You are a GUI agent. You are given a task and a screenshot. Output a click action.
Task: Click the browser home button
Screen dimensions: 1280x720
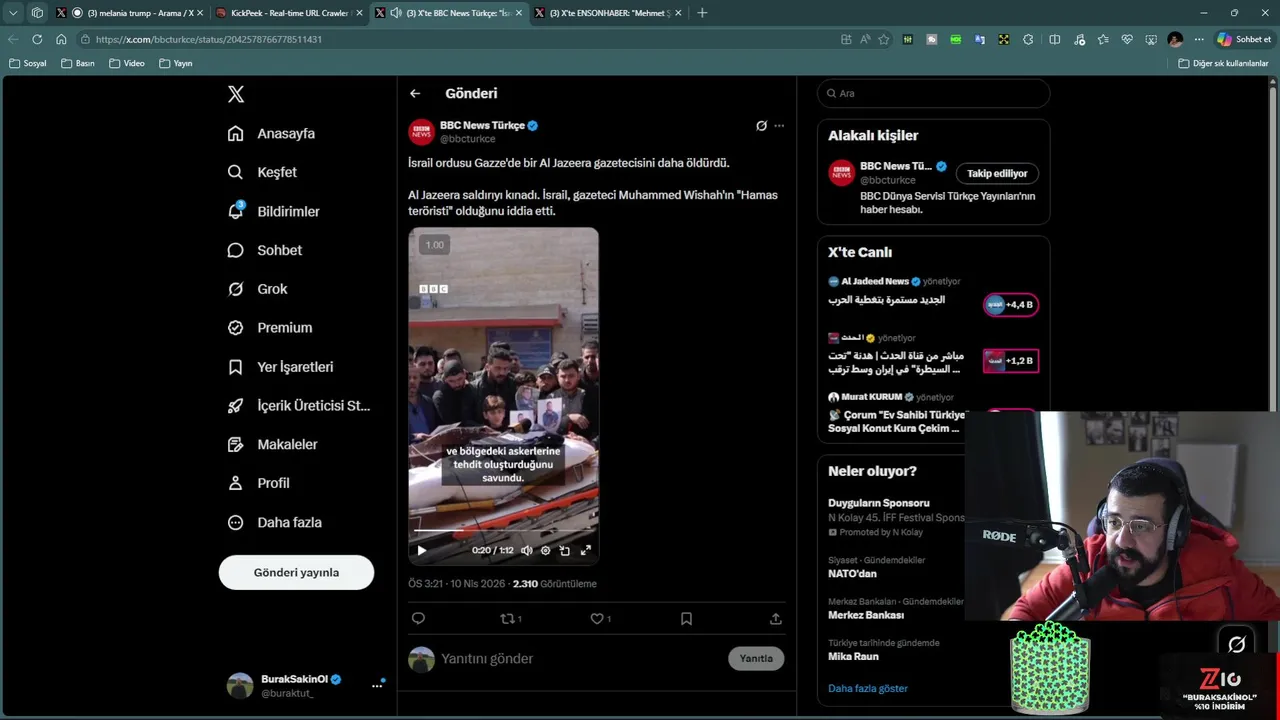coord(61,39)
